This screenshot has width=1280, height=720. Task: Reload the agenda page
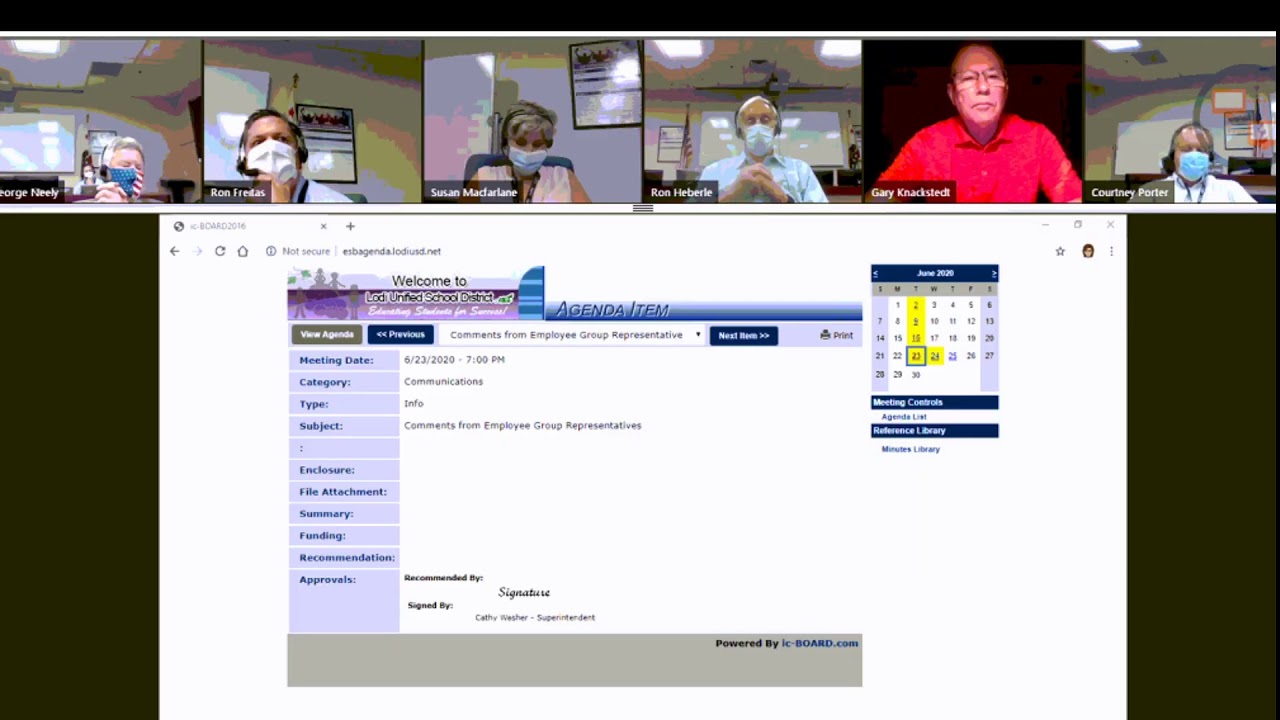click(x=220, y=251)
